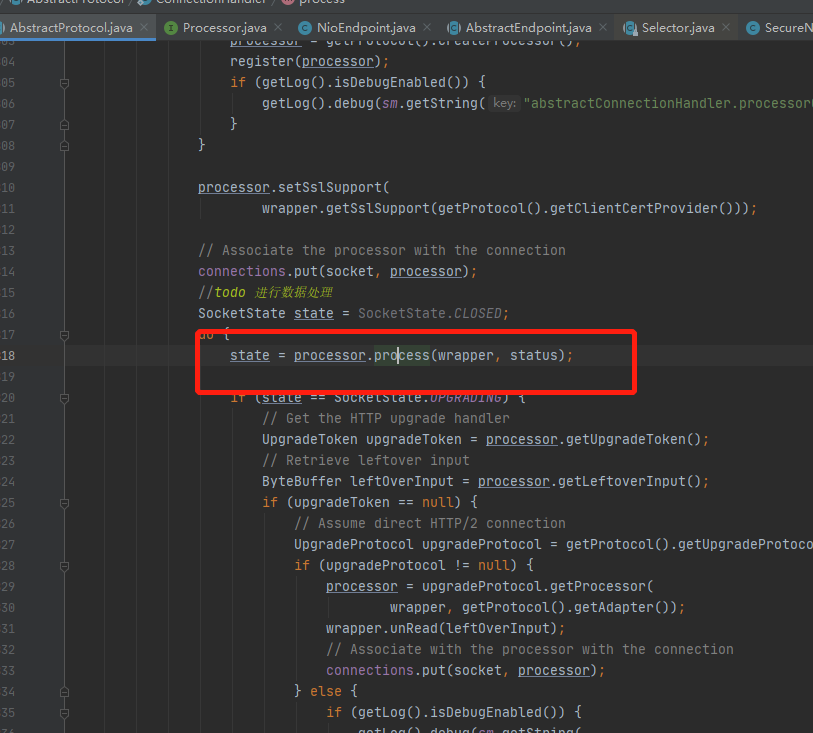Click the class icon on Selector.java tab
813x733 pixels.
pos(629,28)
